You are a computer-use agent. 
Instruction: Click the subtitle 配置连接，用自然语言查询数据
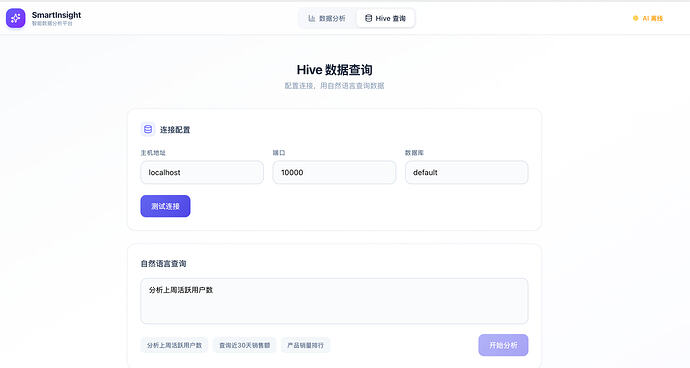(334, 86)
